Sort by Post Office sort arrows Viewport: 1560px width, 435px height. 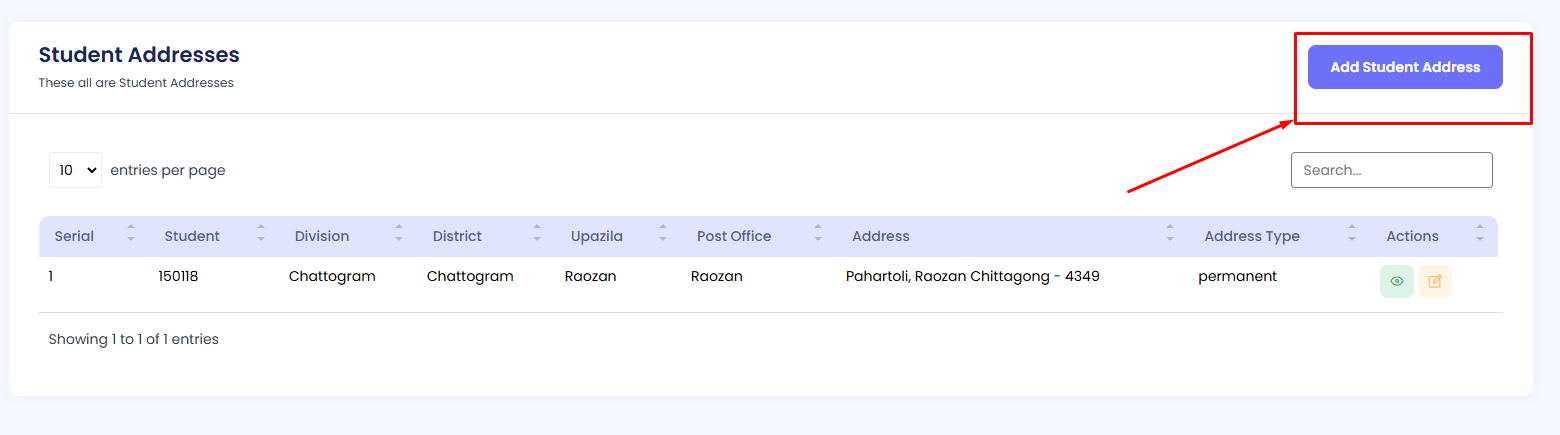tap(818, 233)
